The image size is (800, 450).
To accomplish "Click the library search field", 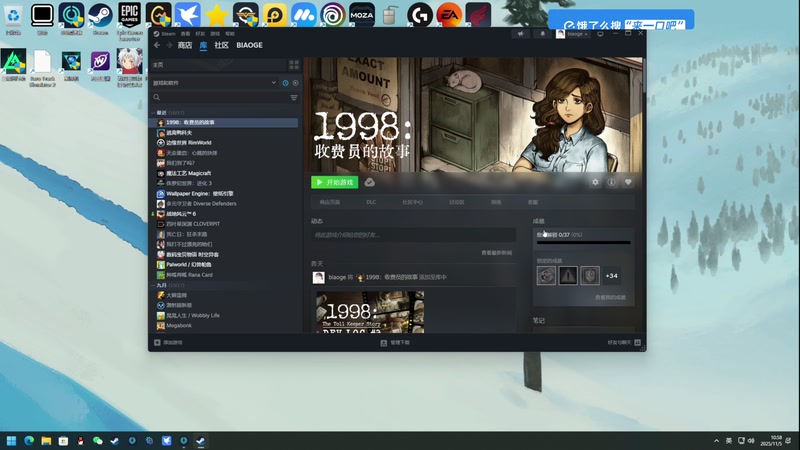I will (x=219, y=97).
